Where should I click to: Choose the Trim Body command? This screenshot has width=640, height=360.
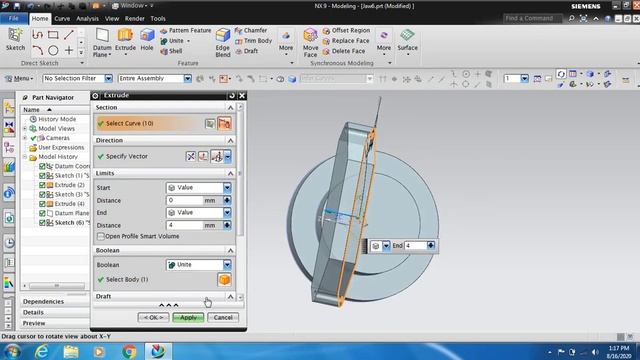pyautogui.click(x=253, y=41)
